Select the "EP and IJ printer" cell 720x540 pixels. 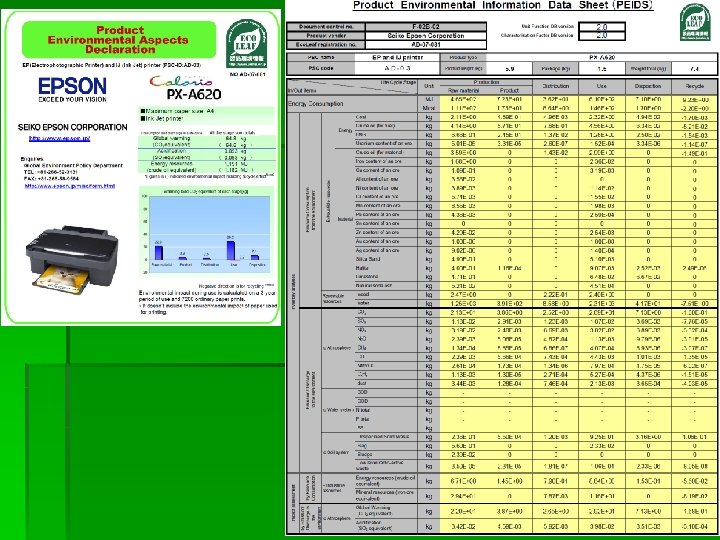pyautogui.click(x=397, y=57)
